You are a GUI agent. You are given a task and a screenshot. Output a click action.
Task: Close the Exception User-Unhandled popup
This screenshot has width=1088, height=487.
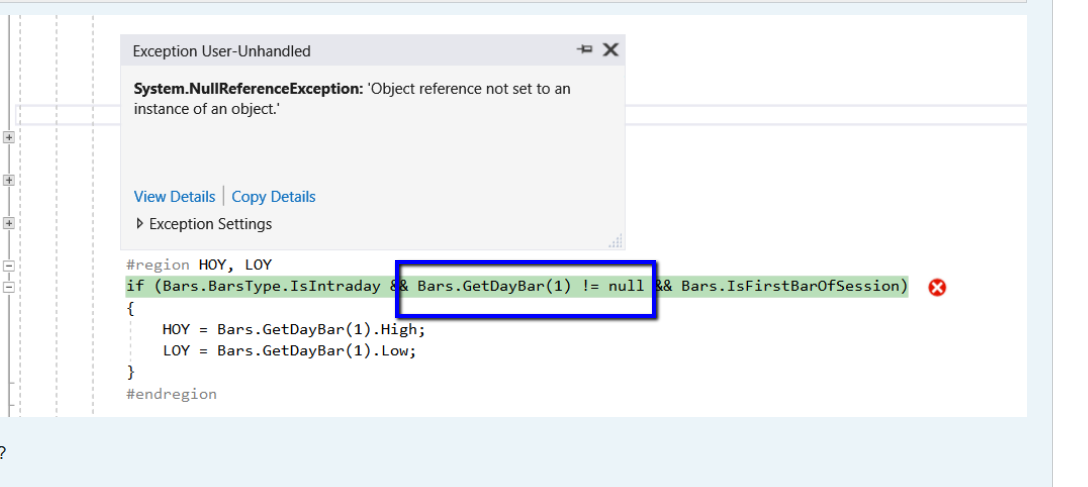coord(611,49)
